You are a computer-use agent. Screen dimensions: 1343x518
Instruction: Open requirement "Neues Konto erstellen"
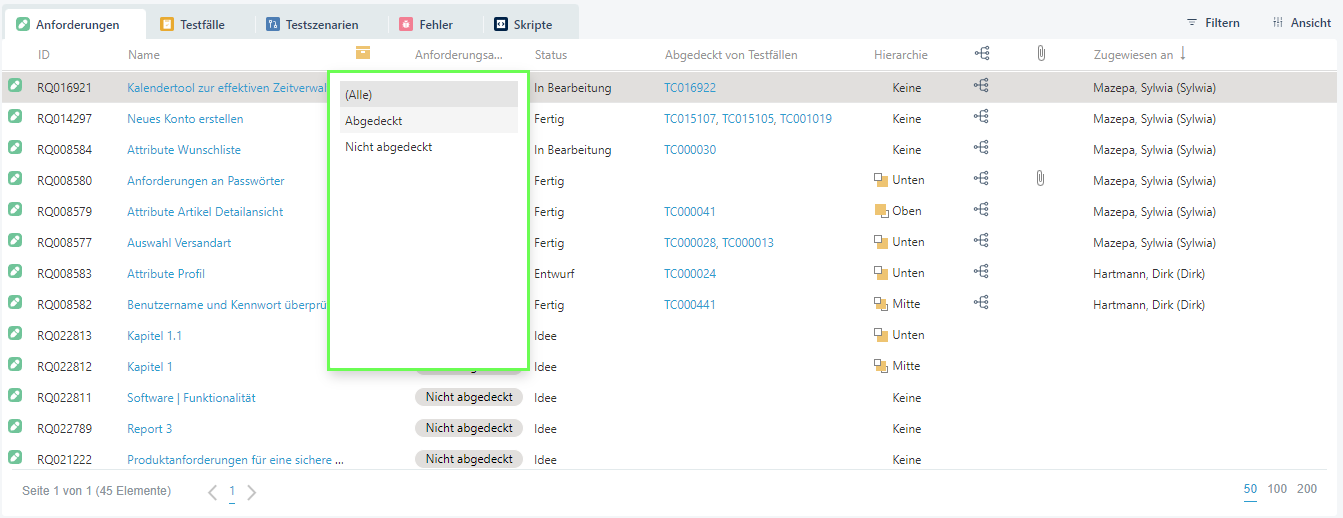point(185,119)
